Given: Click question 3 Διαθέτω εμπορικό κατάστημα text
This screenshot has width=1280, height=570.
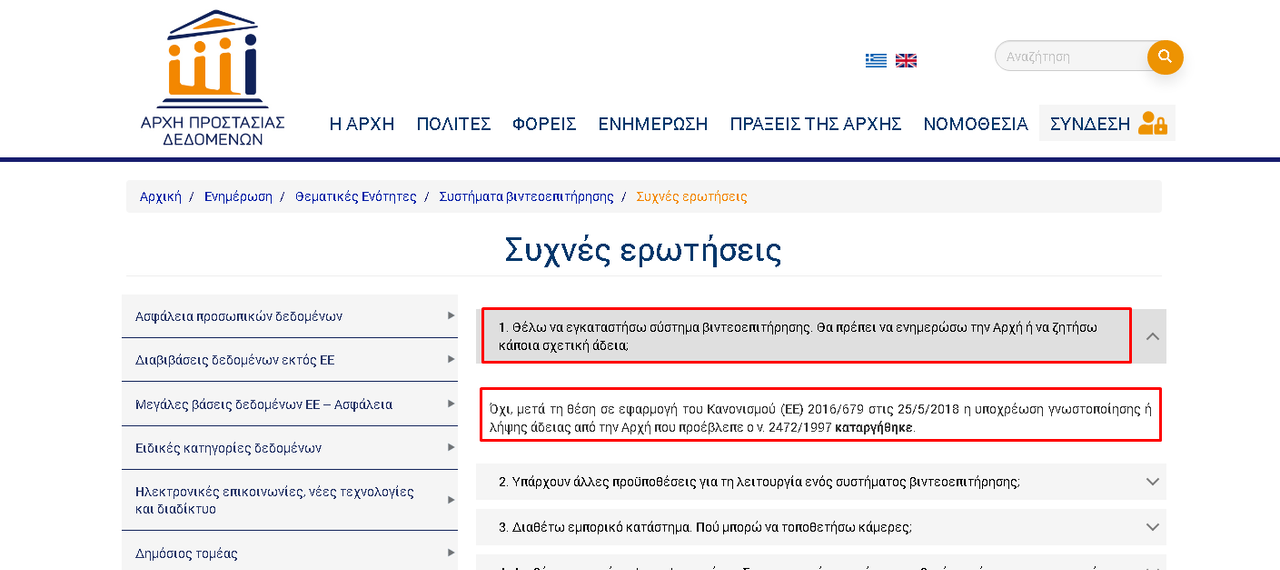Looking at the screenshot, I should [705, 527].
